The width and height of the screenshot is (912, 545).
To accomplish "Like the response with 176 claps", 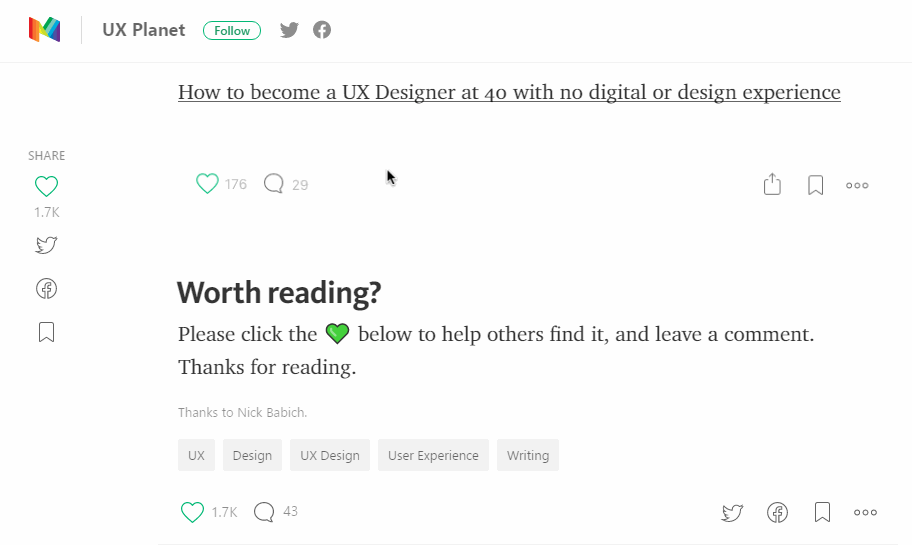I will (207, 184).
